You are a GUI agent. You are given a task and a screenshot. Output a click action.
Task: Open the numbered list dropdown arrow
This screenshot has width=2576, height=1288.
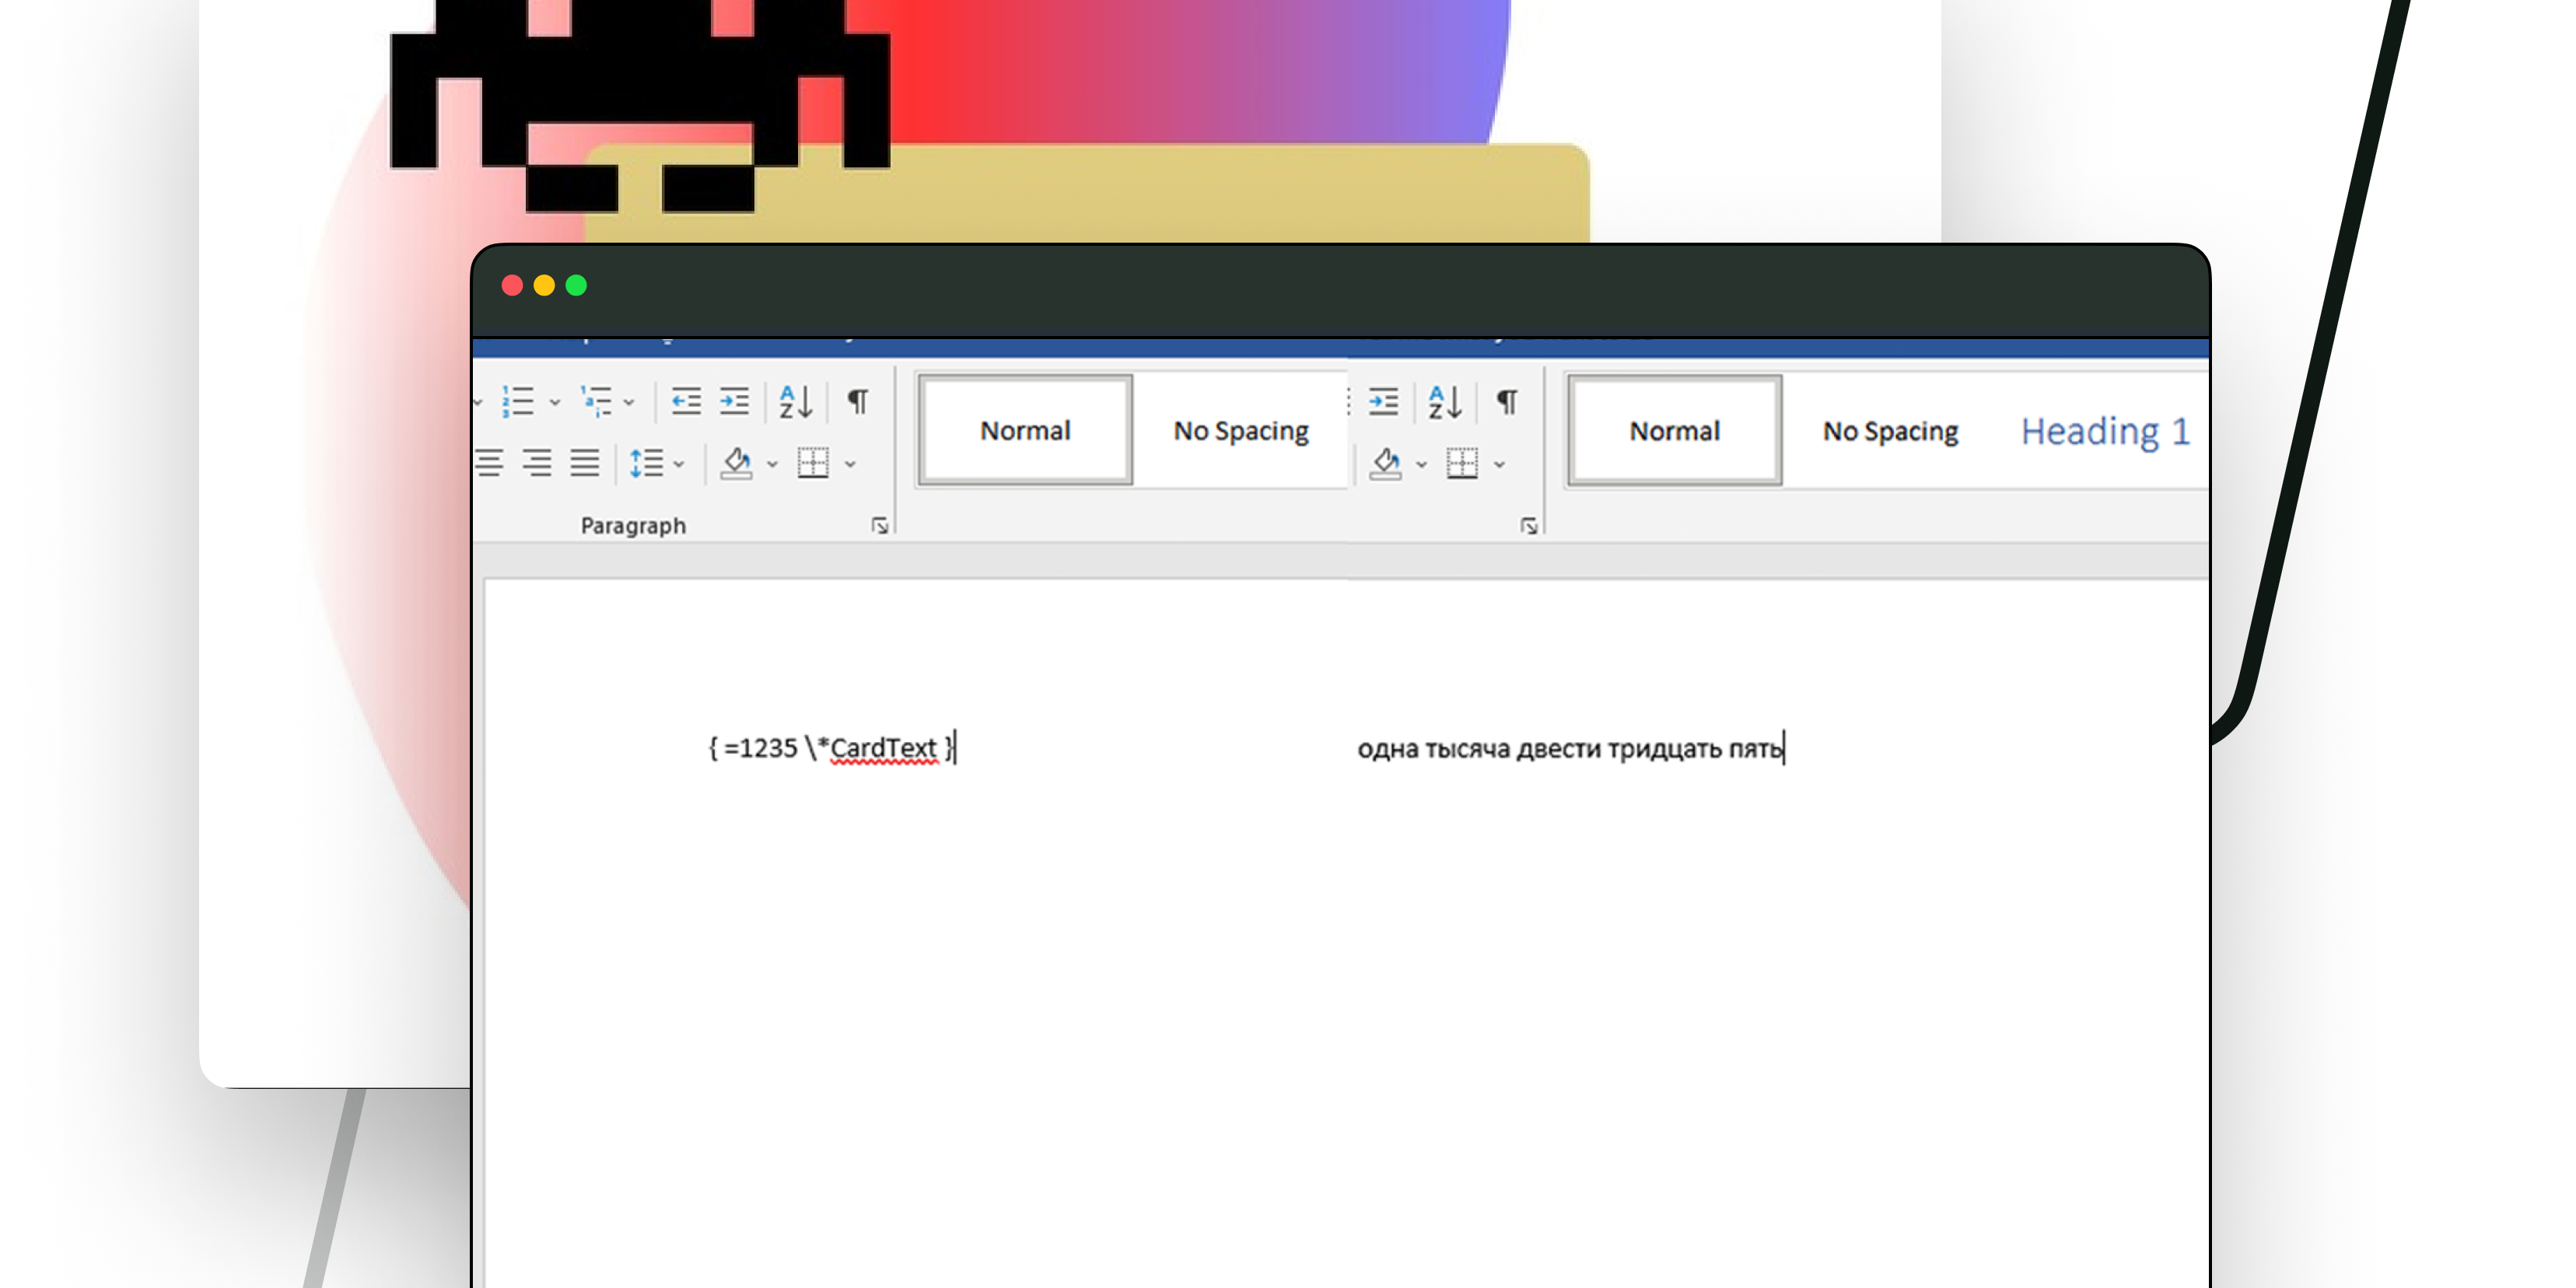pyautogui.click(x=555, y=403)
